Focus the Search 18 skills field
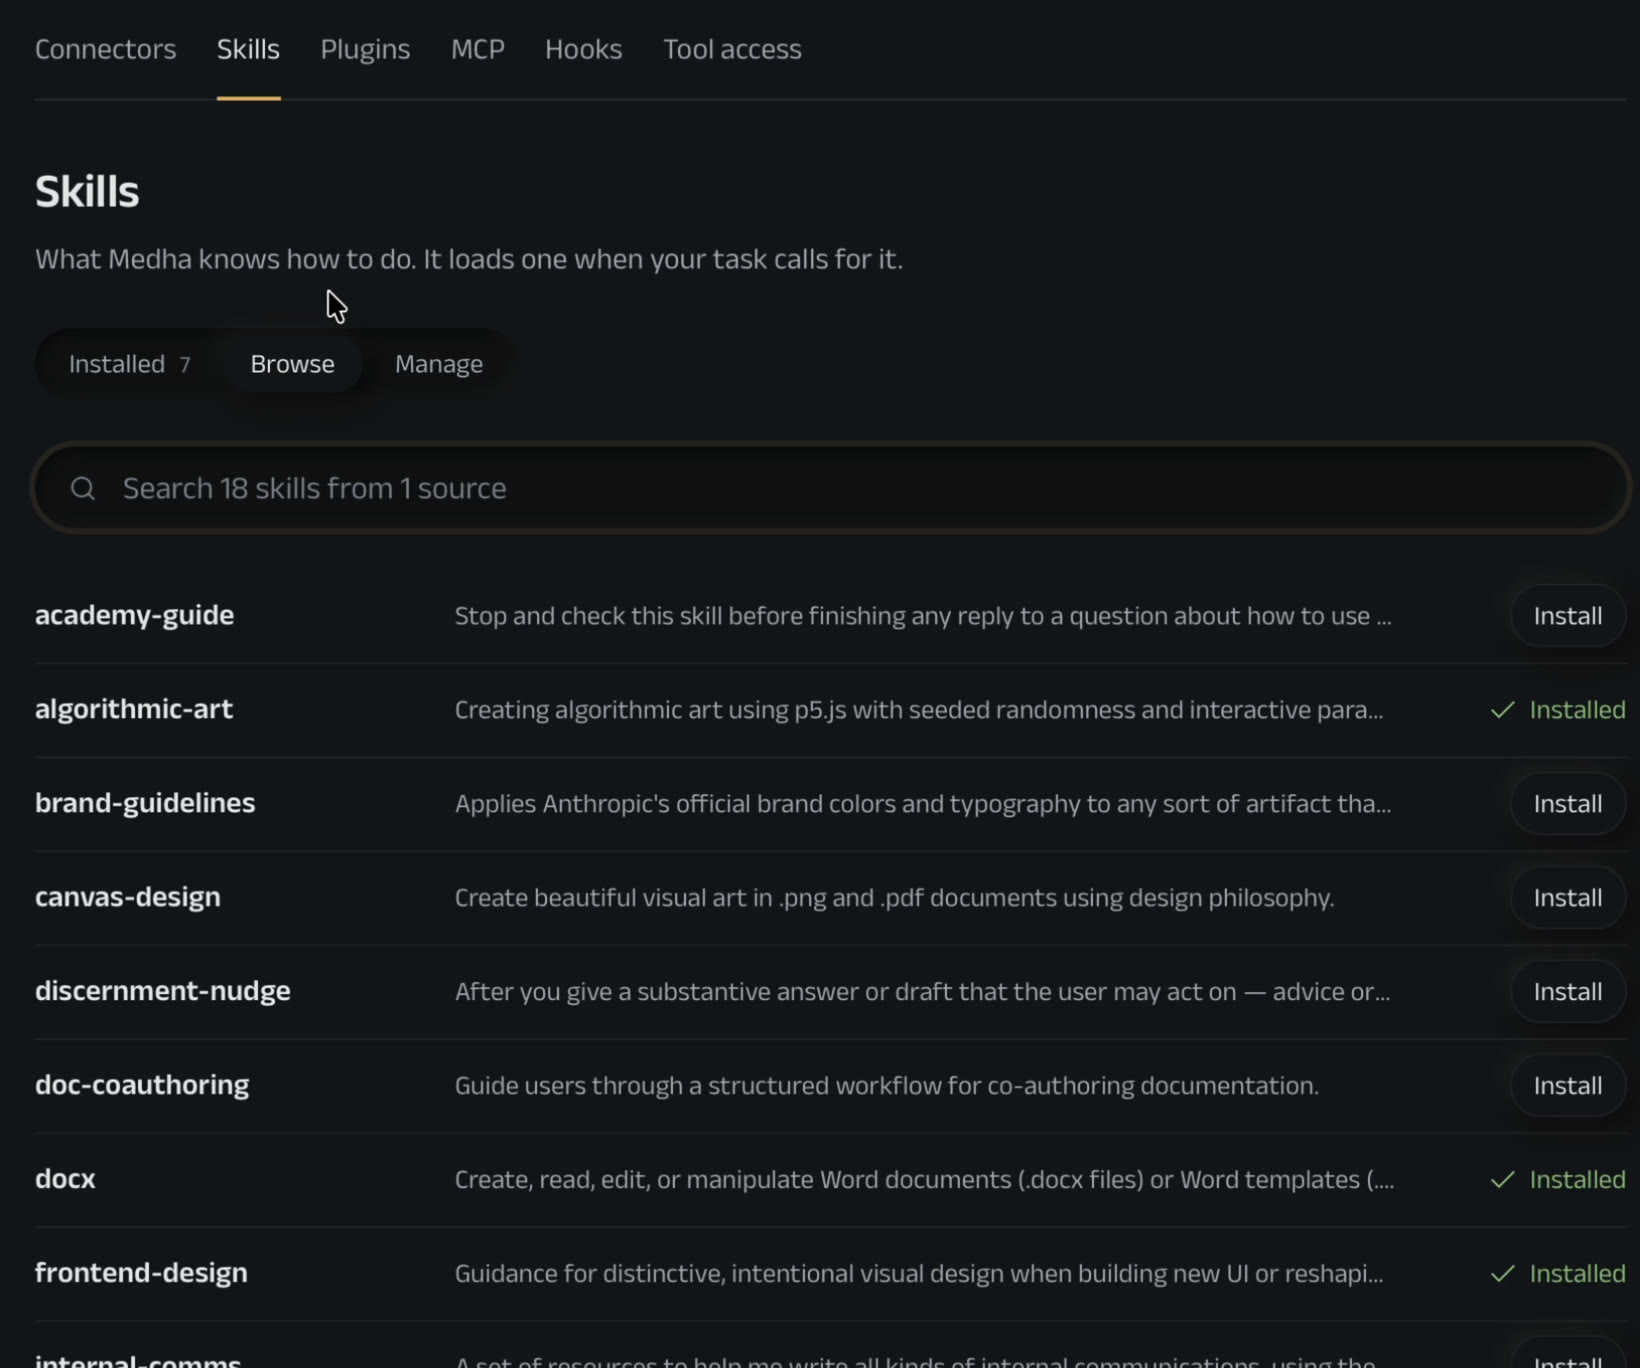This screenshot has height=1368, width=1640. (x=831, y=488)
